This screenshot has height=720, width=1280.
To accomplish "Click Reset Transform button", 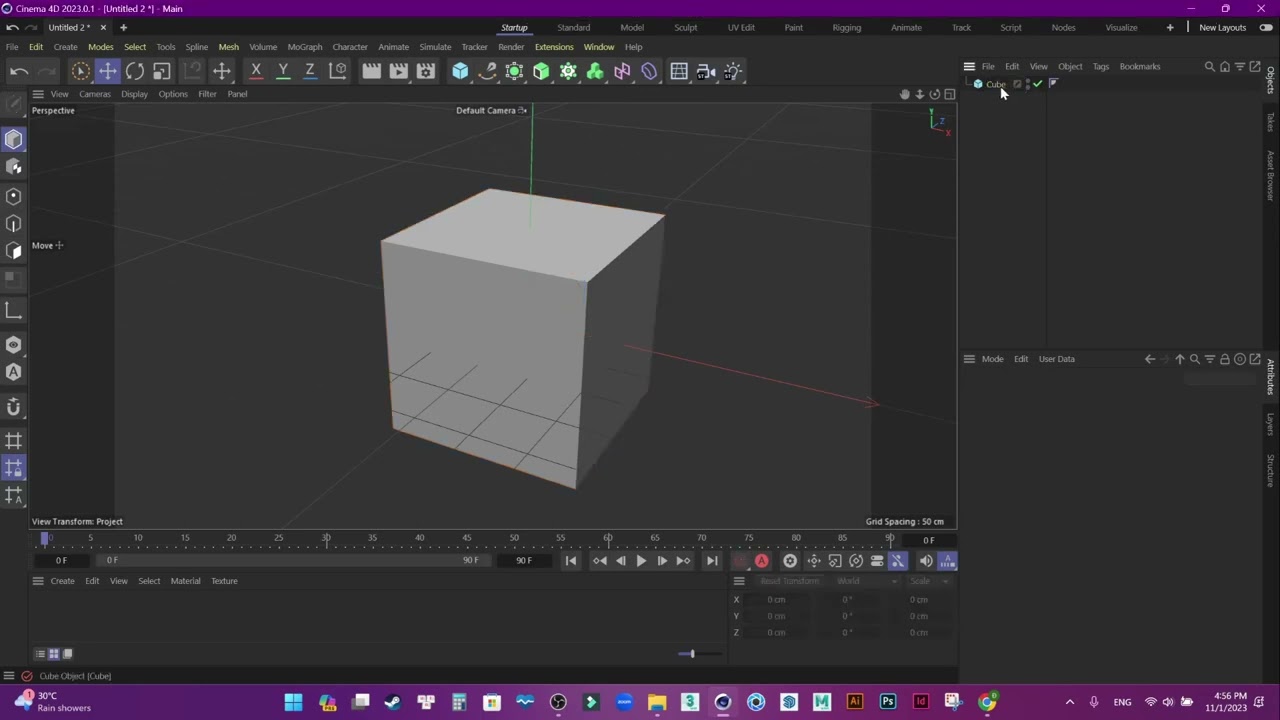I will 789,581.
